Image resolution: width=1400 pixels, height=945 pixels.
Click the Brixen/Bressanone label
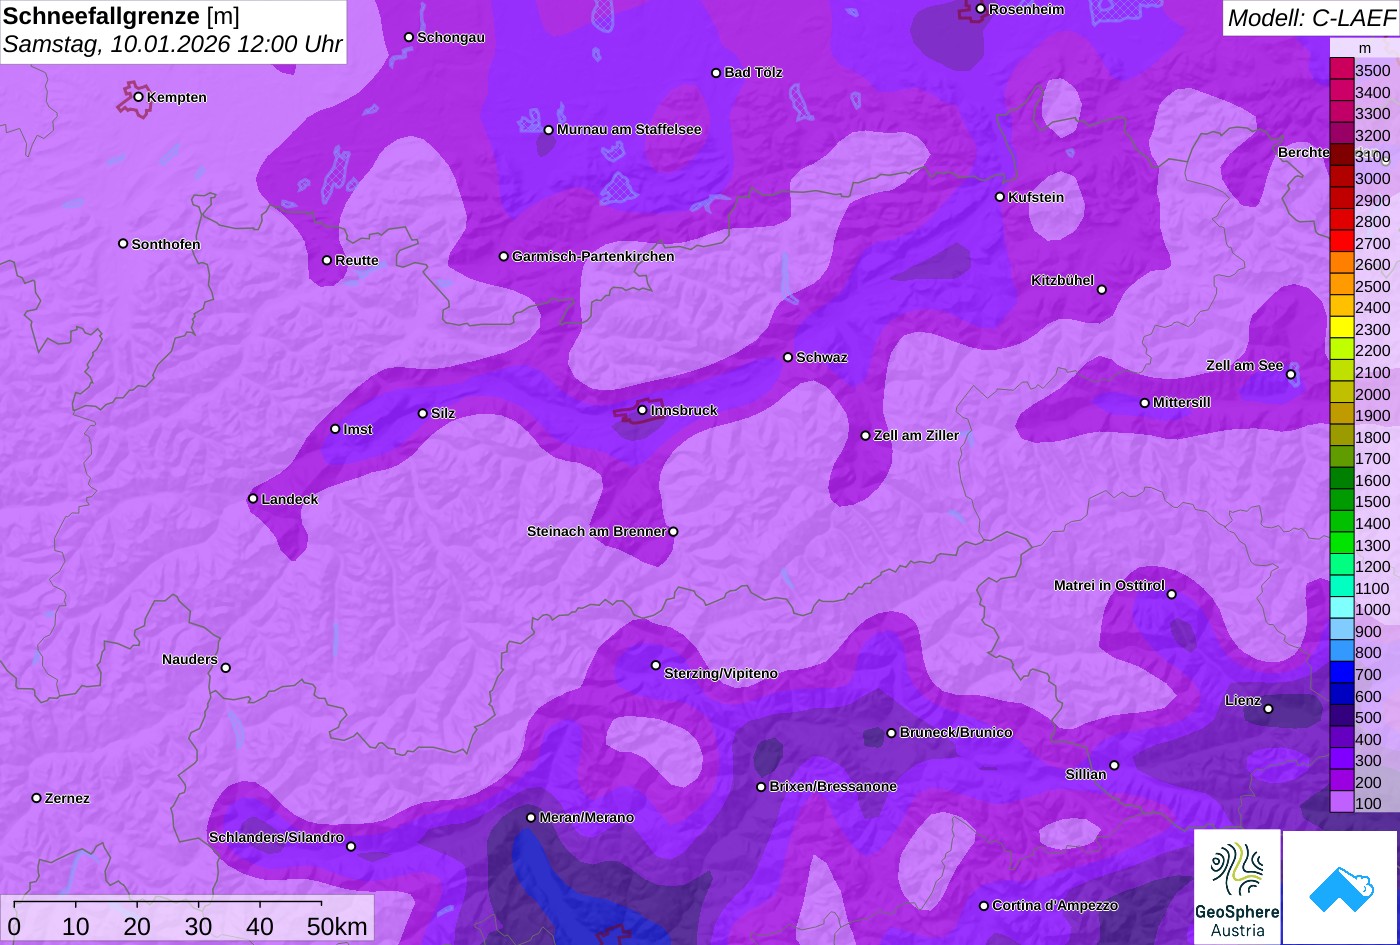pos(833,787)
